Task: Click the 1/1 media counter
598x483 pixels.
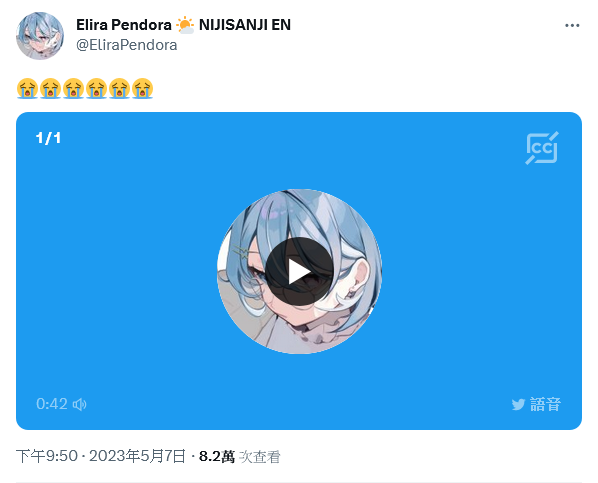Action: tap(48, 138)
